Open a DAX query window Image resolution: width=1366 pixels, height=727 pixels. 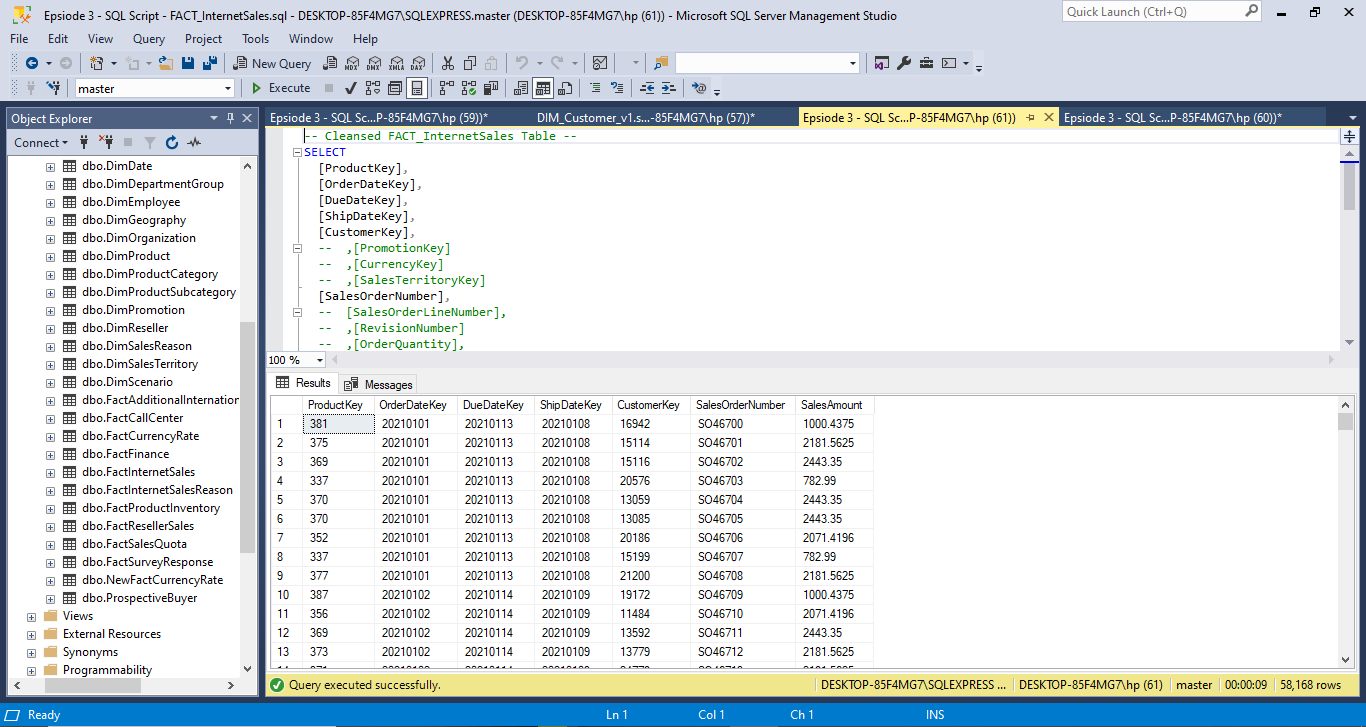pyautogui.click(x=418, y=63)
